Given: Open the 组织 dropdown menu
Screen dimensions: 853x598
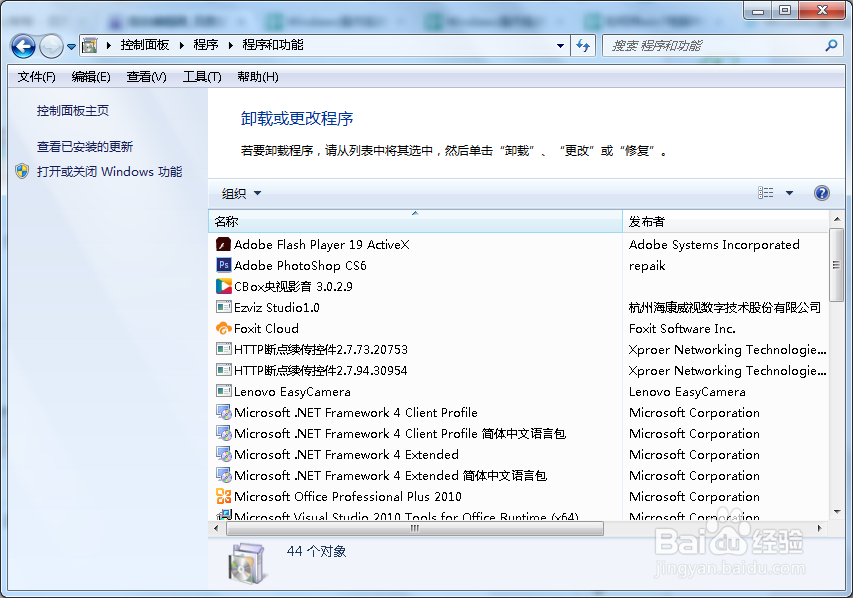Looking at the screenshot, I should pos(242,193).
